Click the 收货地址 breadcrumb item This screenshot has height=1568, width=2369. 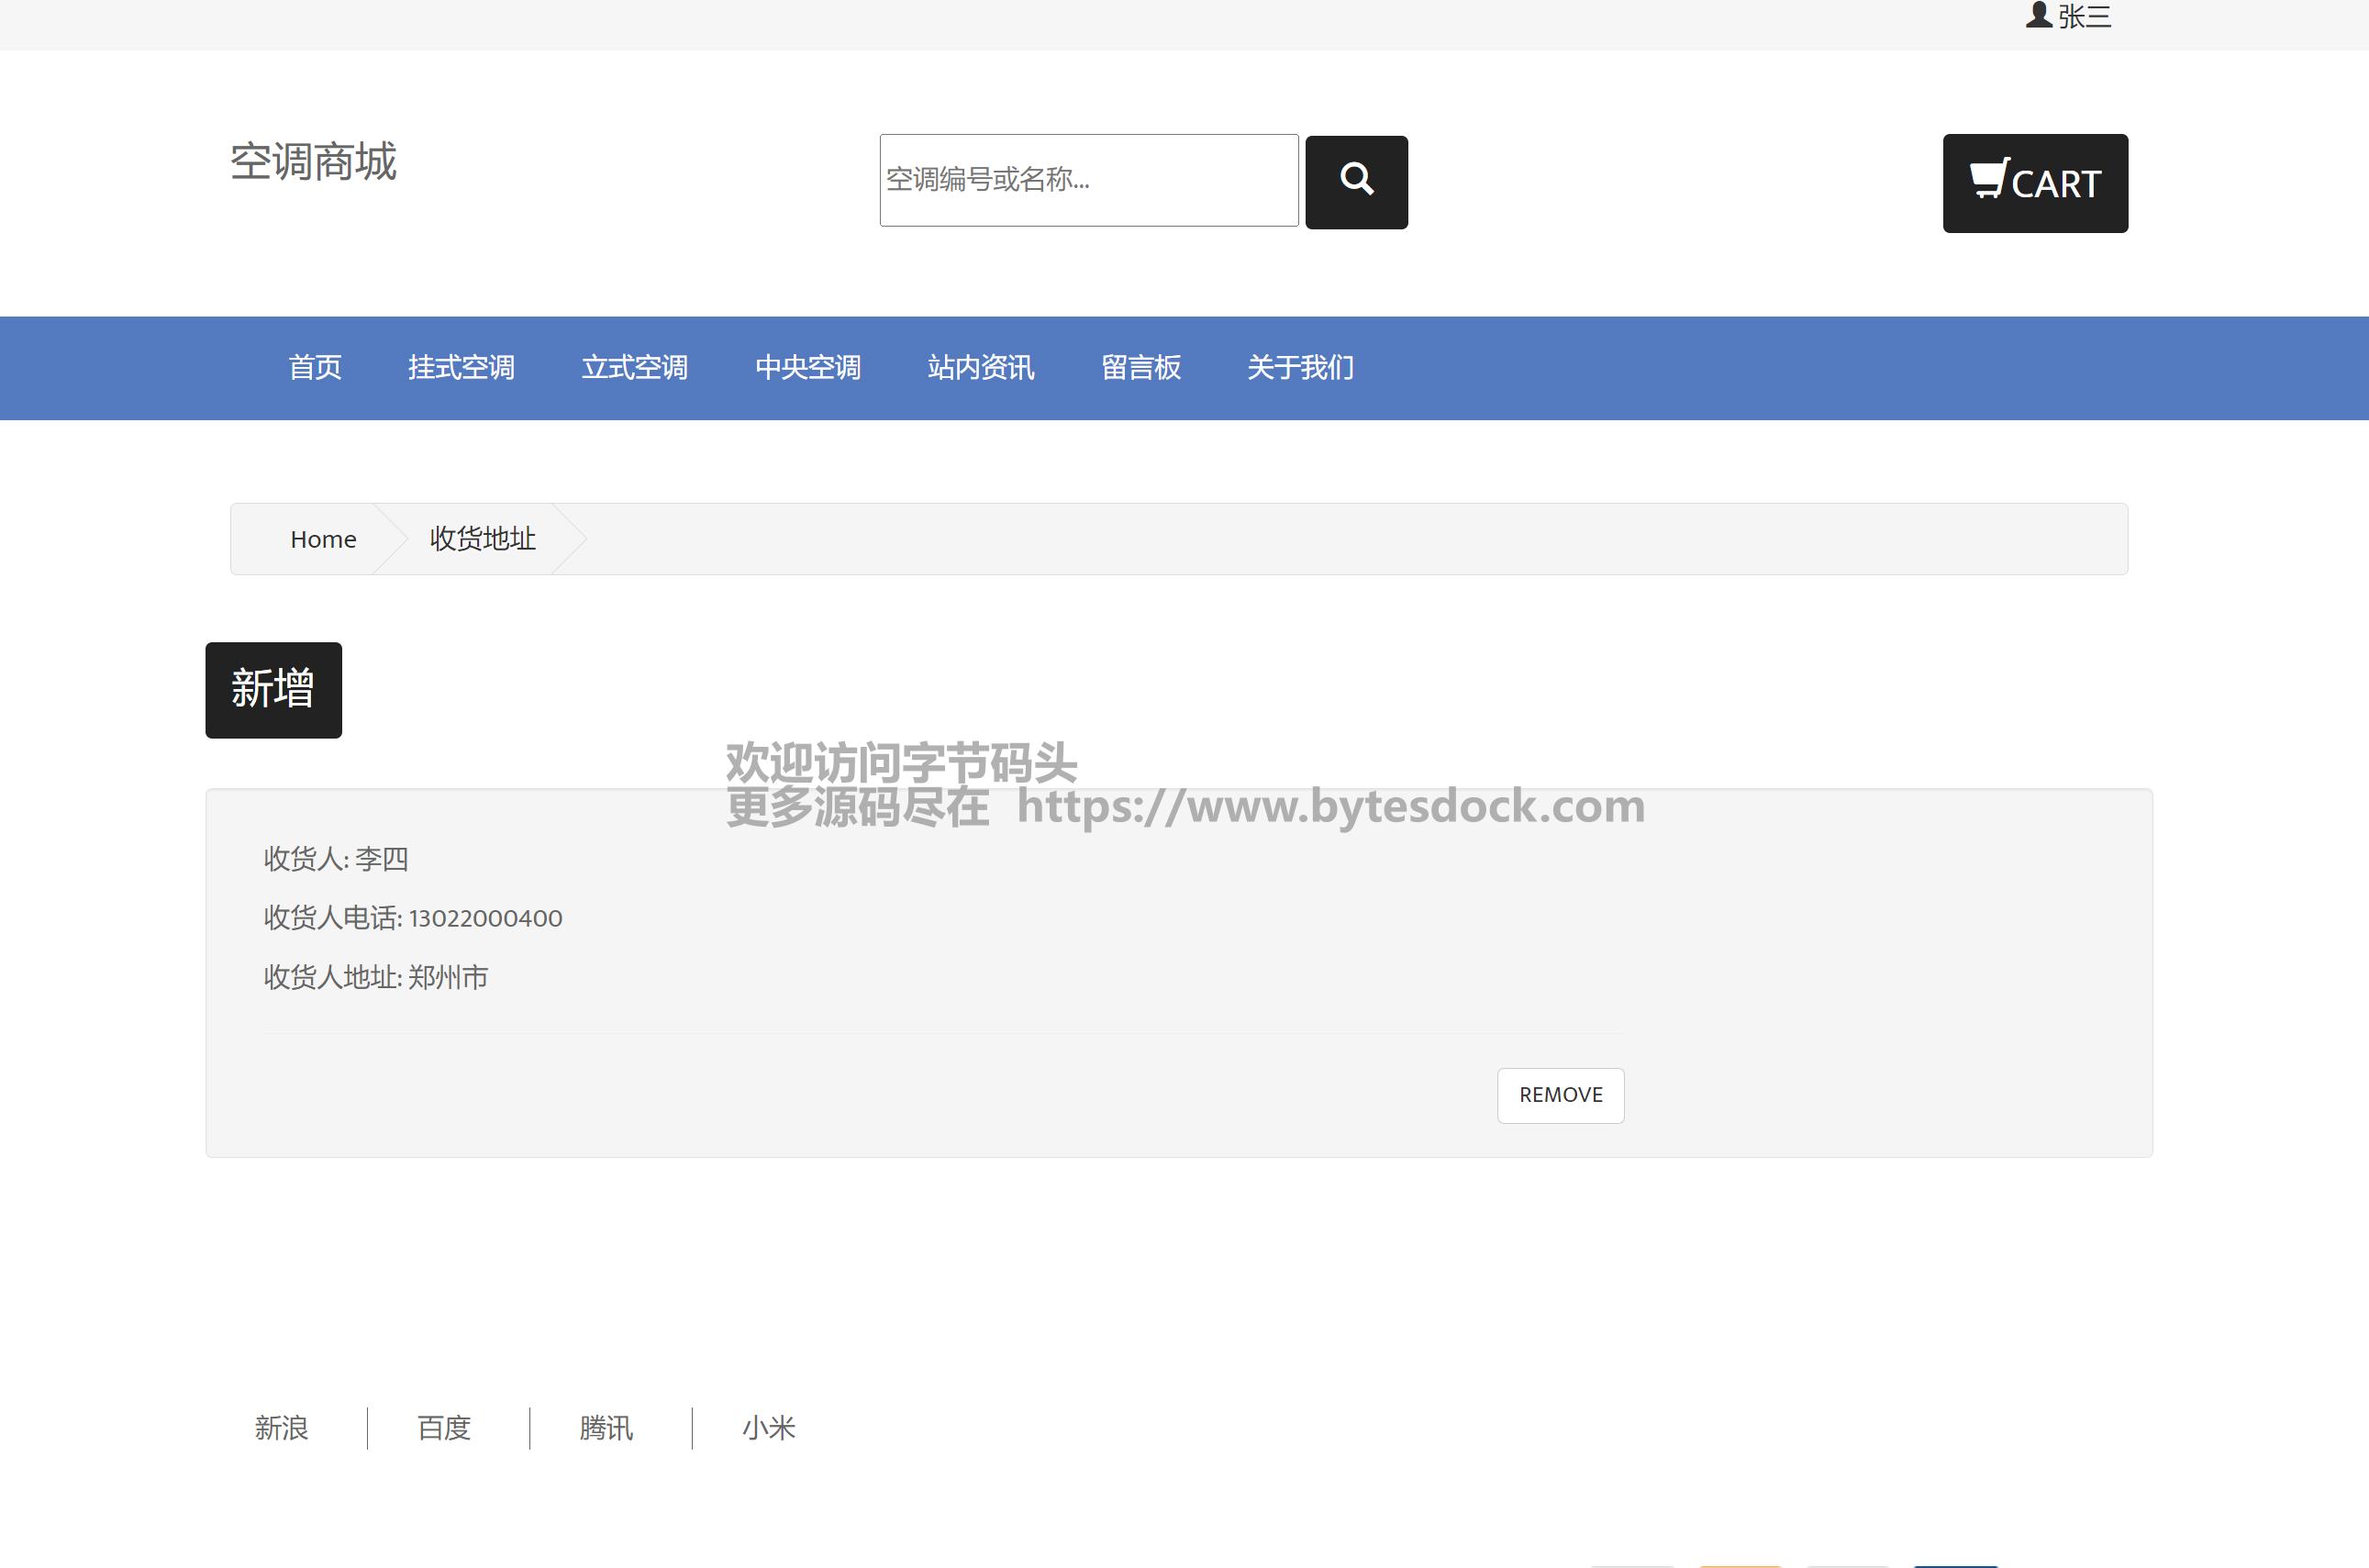pos(482,540)
